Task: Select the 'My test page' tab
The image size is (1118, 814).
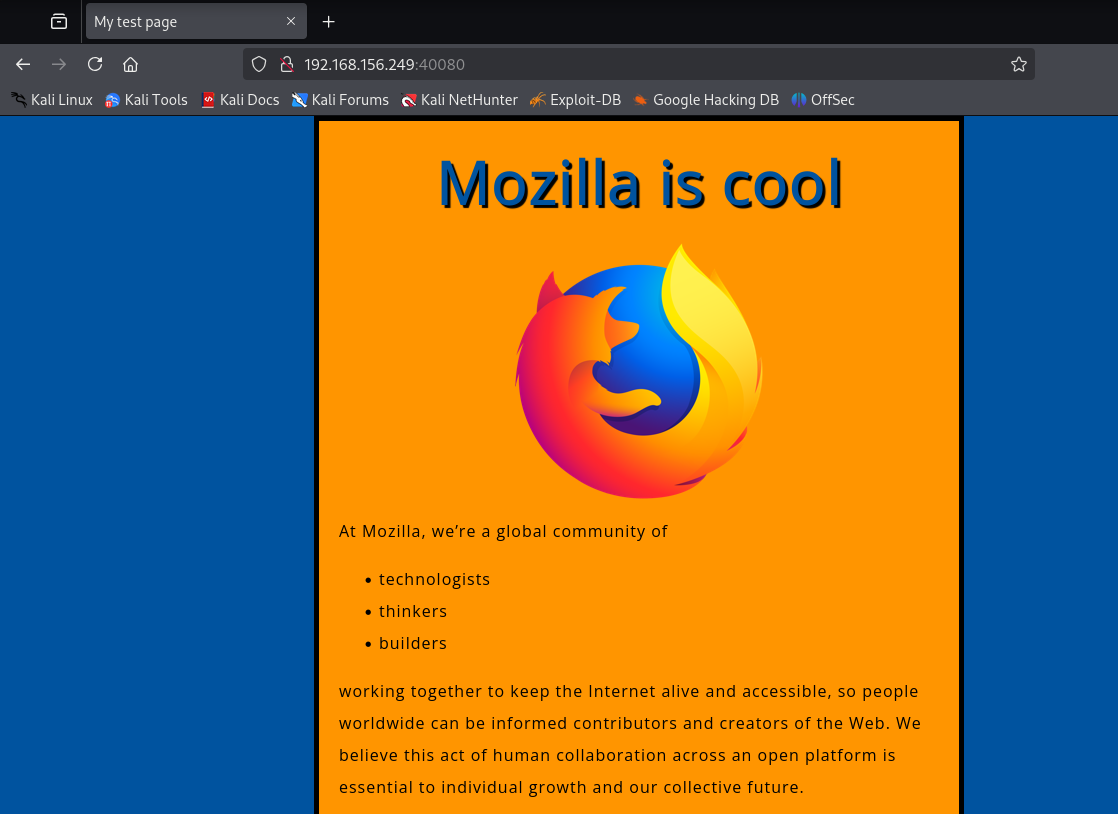Action: pyautogui.click(x=196, y=21)
